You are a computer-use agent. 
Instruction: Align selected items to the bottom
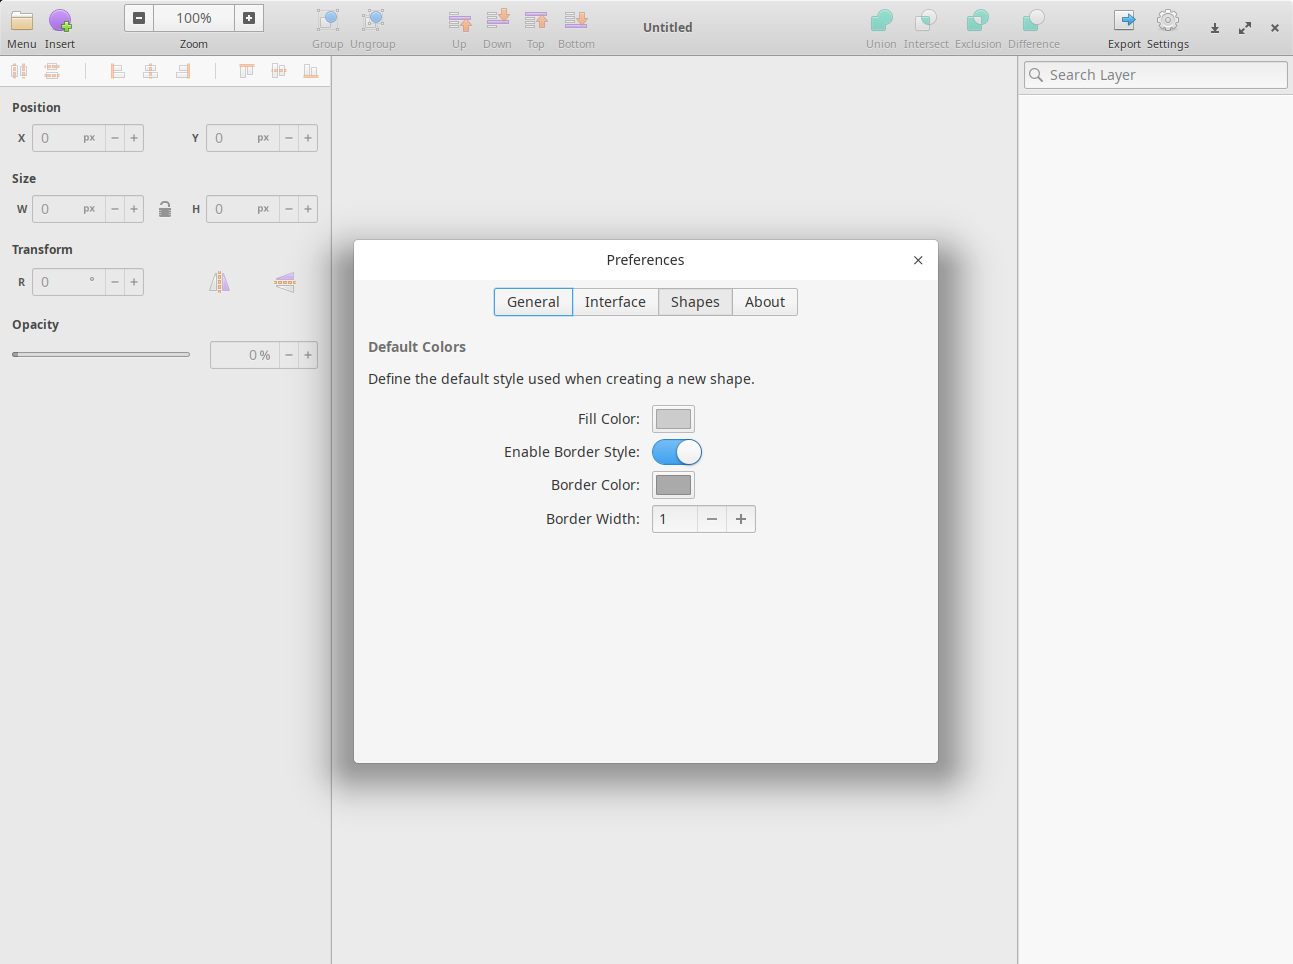[311, 71]
